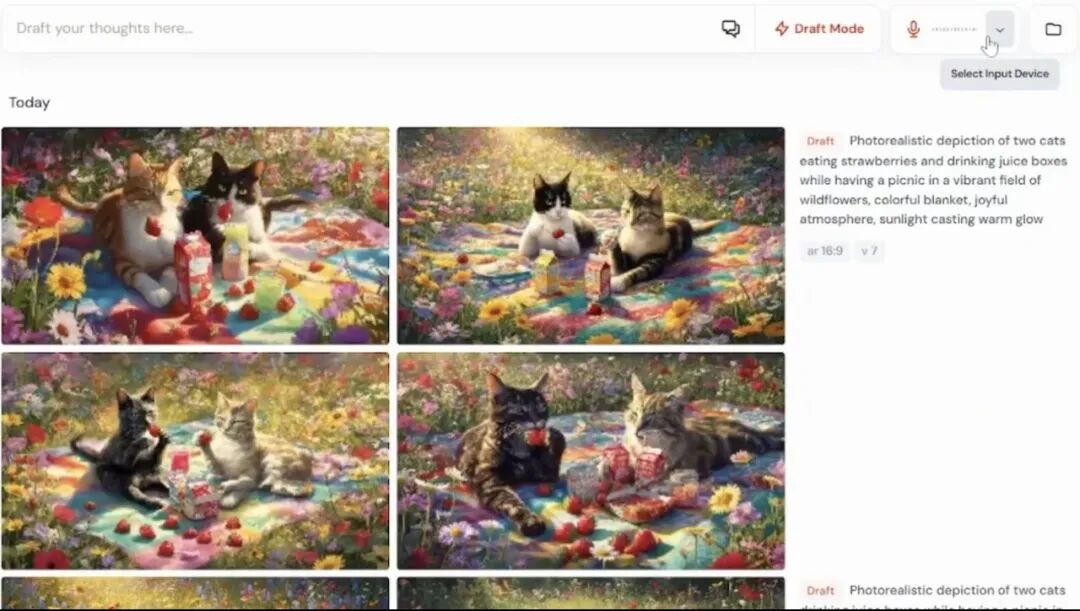
Task: Click the microphone audio level indicator
Action: [954, 30]
